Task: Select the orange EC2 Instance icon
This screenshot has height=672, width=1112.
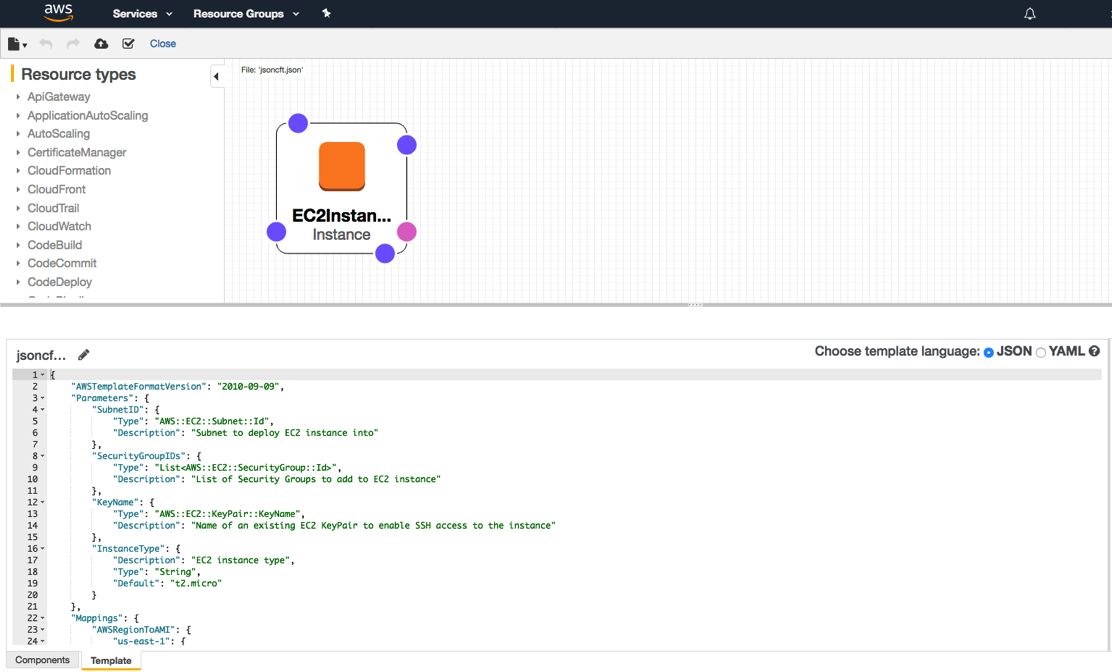Action: click(341, 166)
